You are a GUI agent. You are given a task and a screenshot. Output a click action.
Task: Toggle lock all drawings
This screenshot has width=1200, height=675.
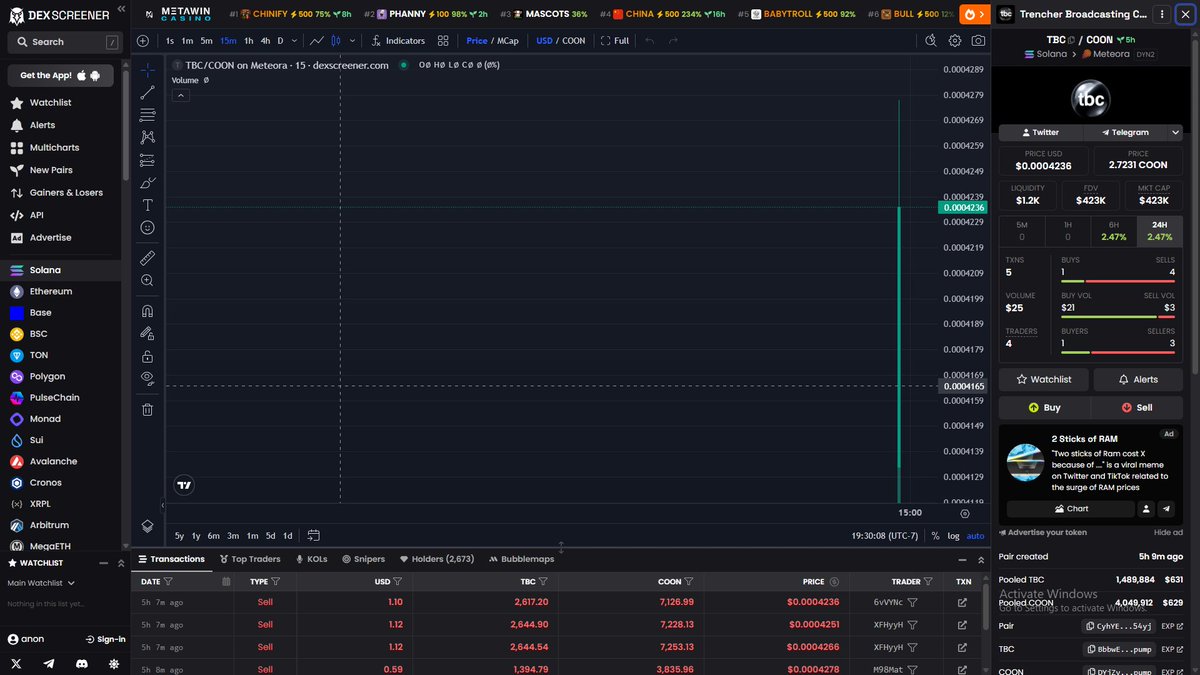coord(148,356)
